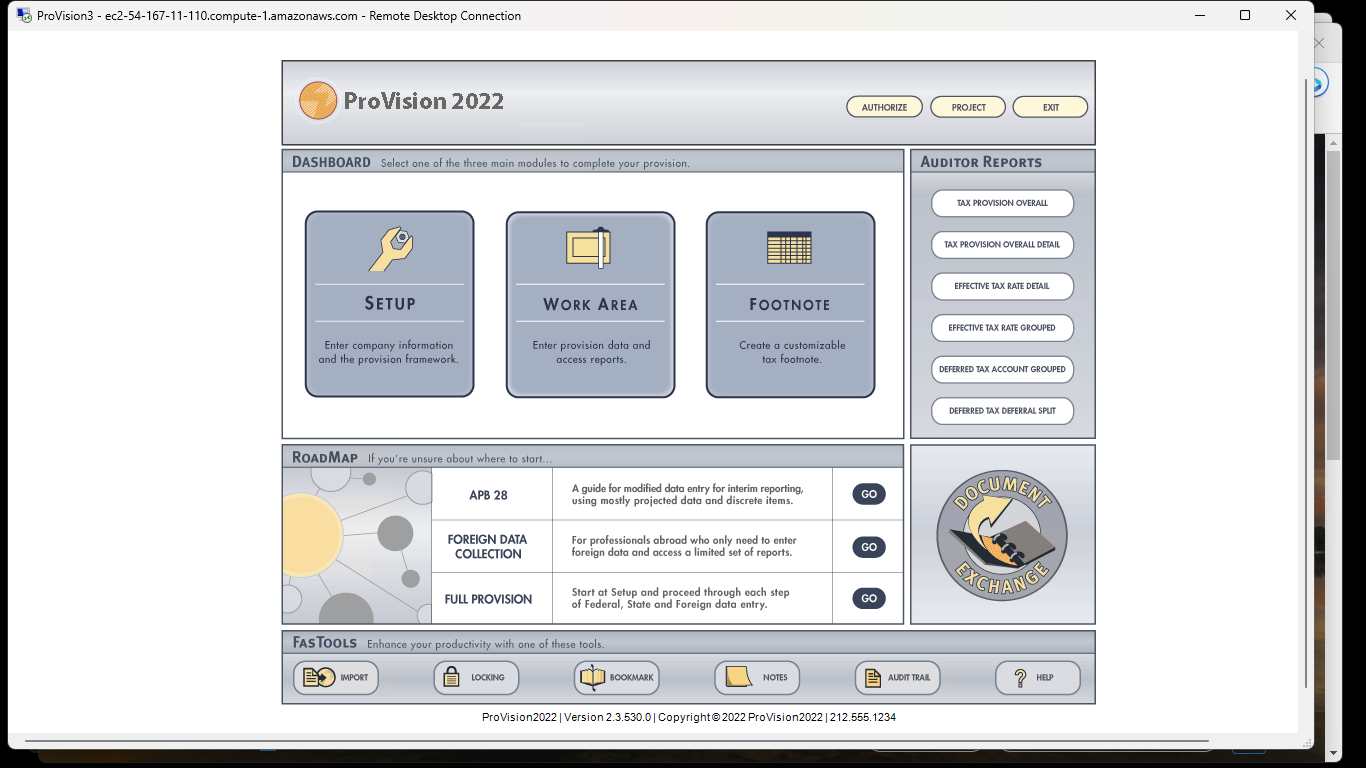
Task: Open the Effective Tax Rate Detail report
Action: (x=1002, y=286)
